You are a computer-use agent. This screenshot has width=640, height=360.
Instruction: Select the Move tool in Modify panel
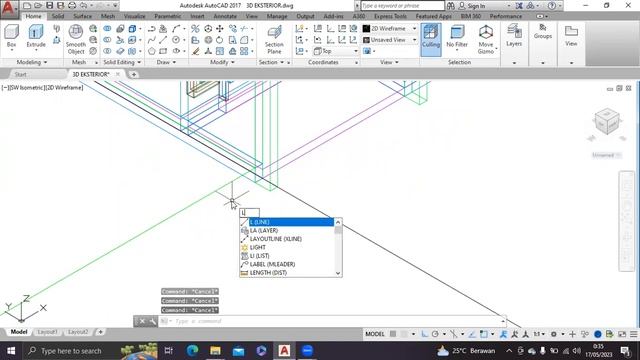tap(220, 29)
